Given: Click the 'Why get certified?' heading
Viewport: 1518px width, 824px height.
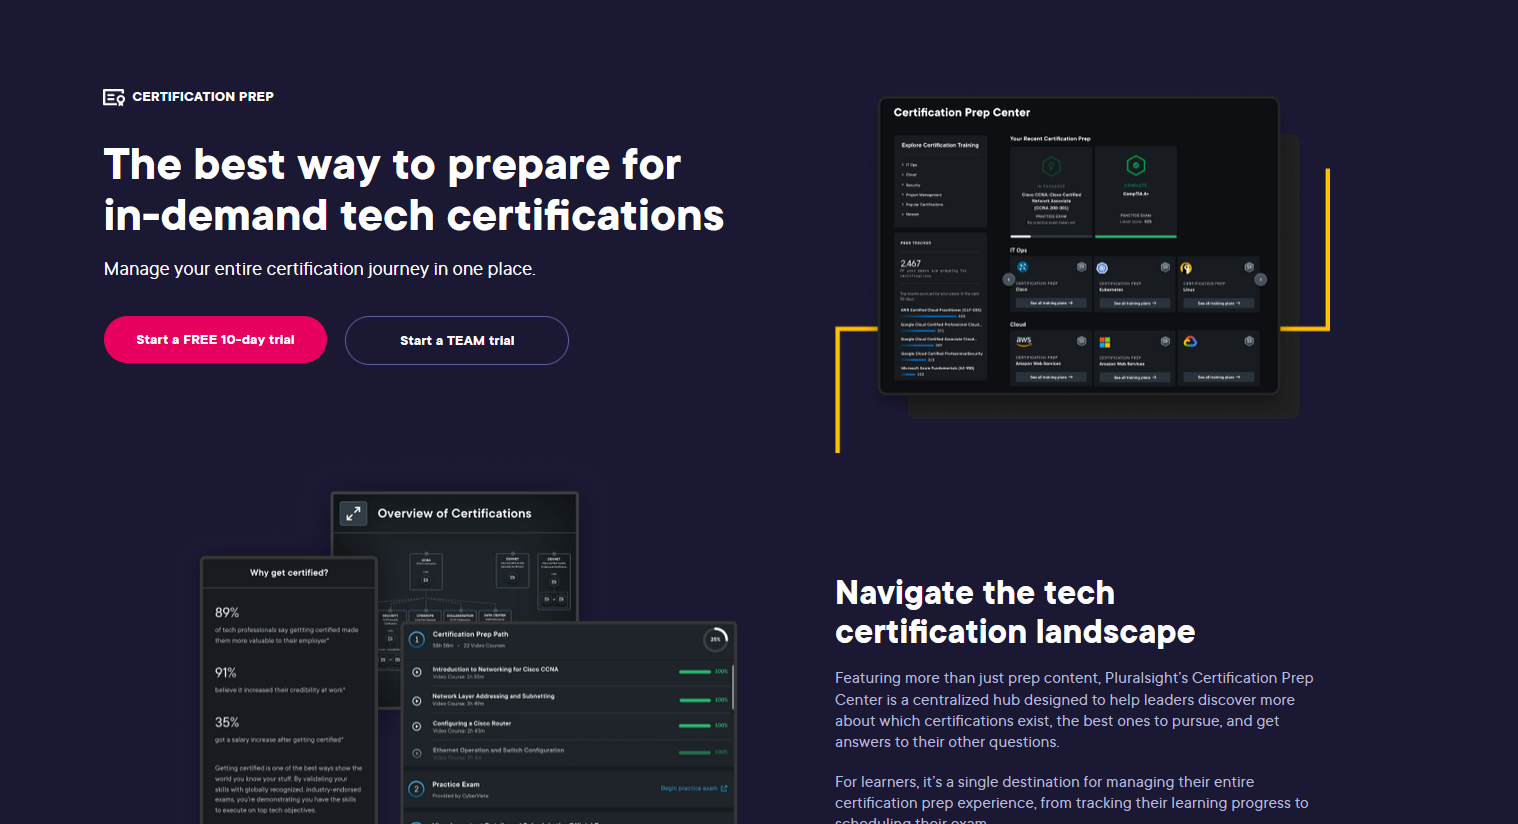Looking at the screenshot, I should (x=289, y=573).
